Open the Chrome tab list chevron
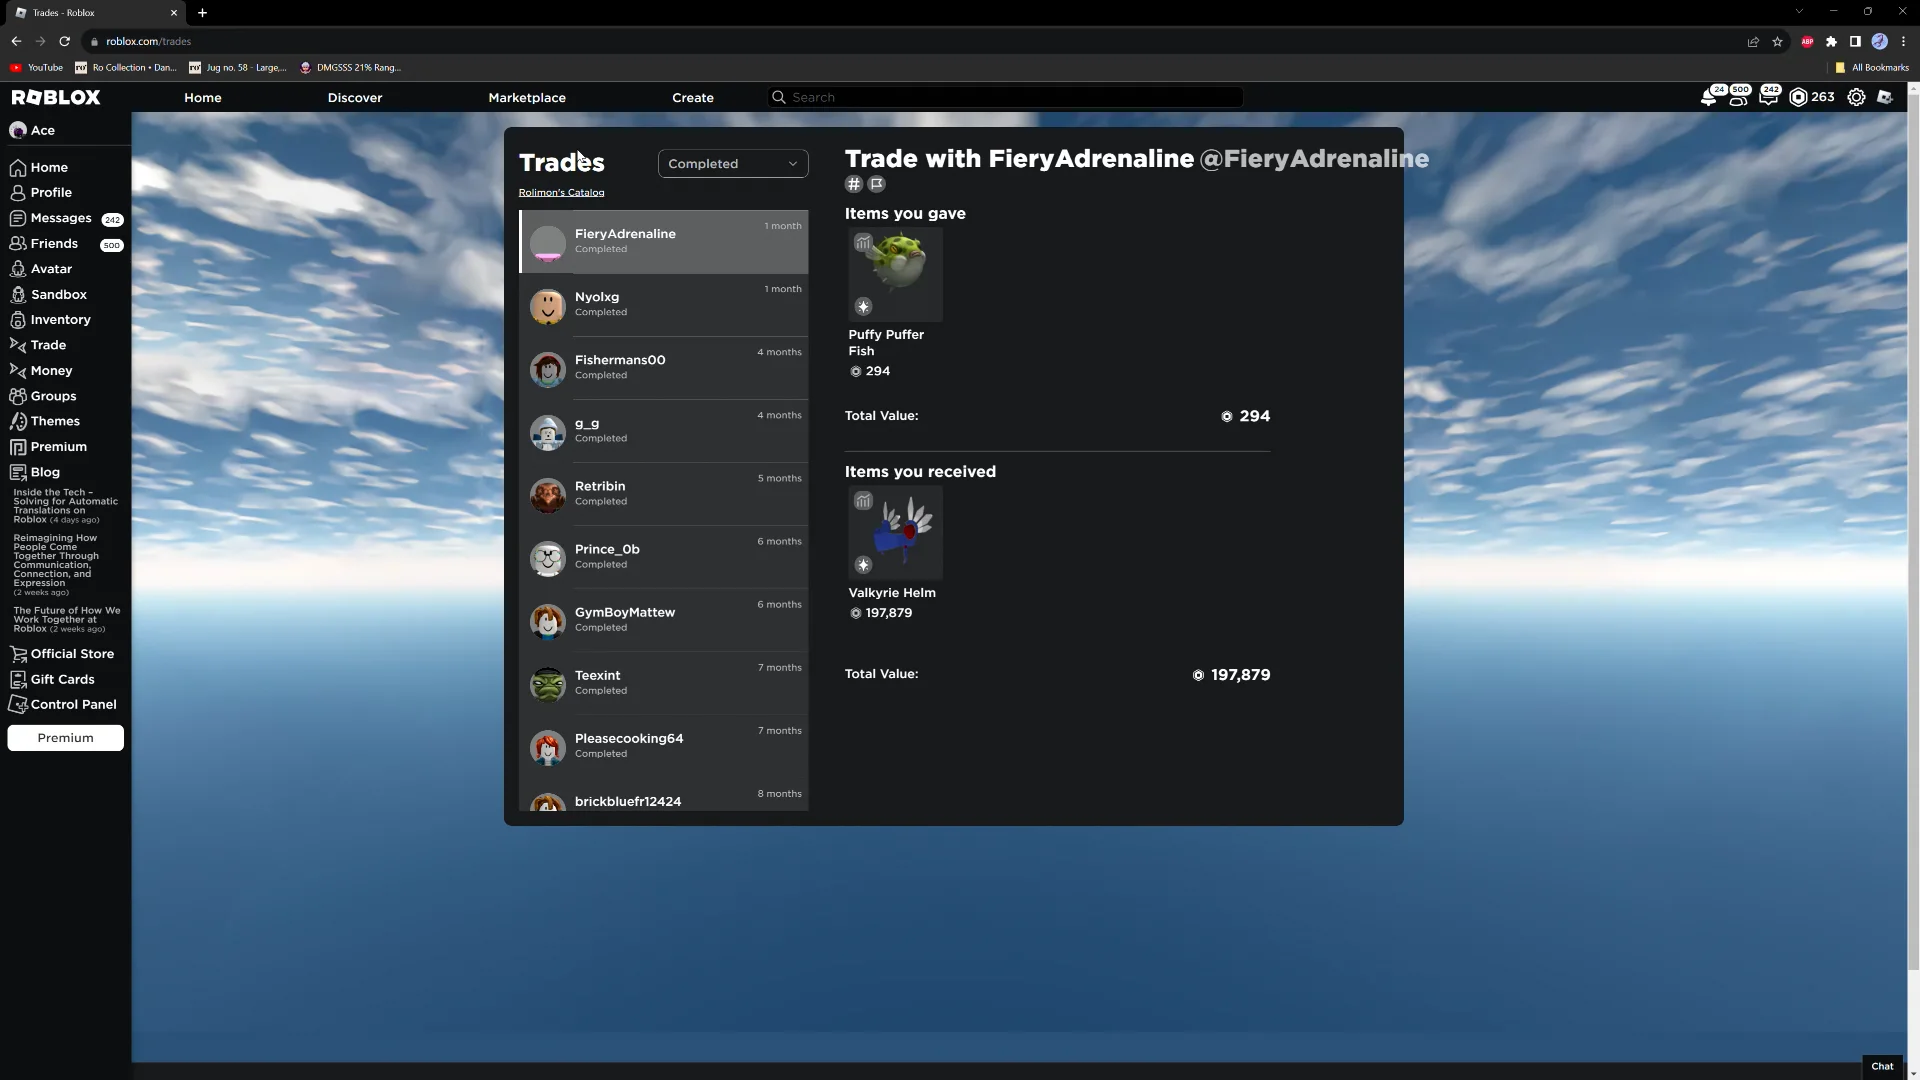 tap(1799, 12)
